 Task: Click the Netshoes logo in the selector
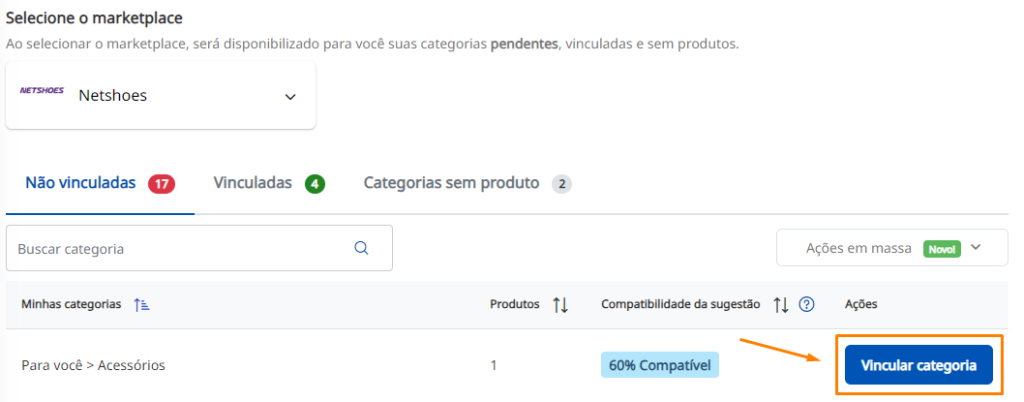tap(42, 91)
